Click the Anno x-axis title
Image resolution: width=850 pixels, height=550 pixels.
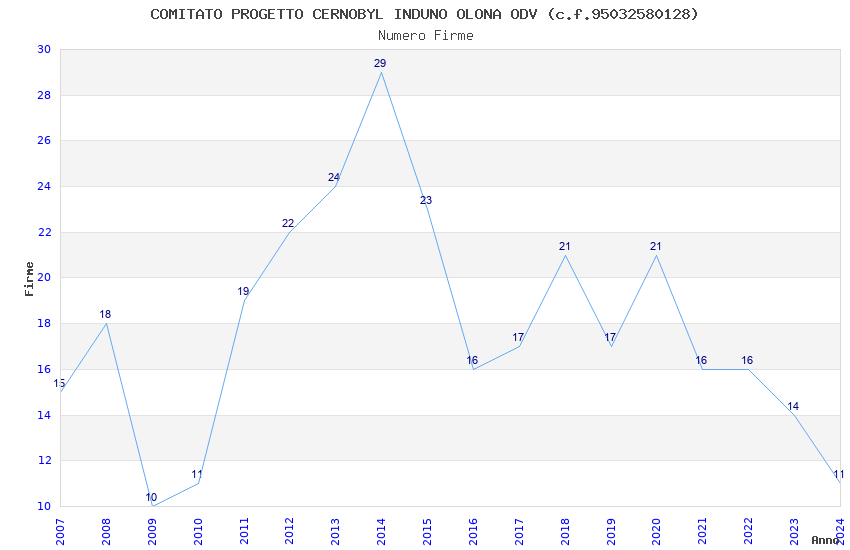[x=825, y=540]
